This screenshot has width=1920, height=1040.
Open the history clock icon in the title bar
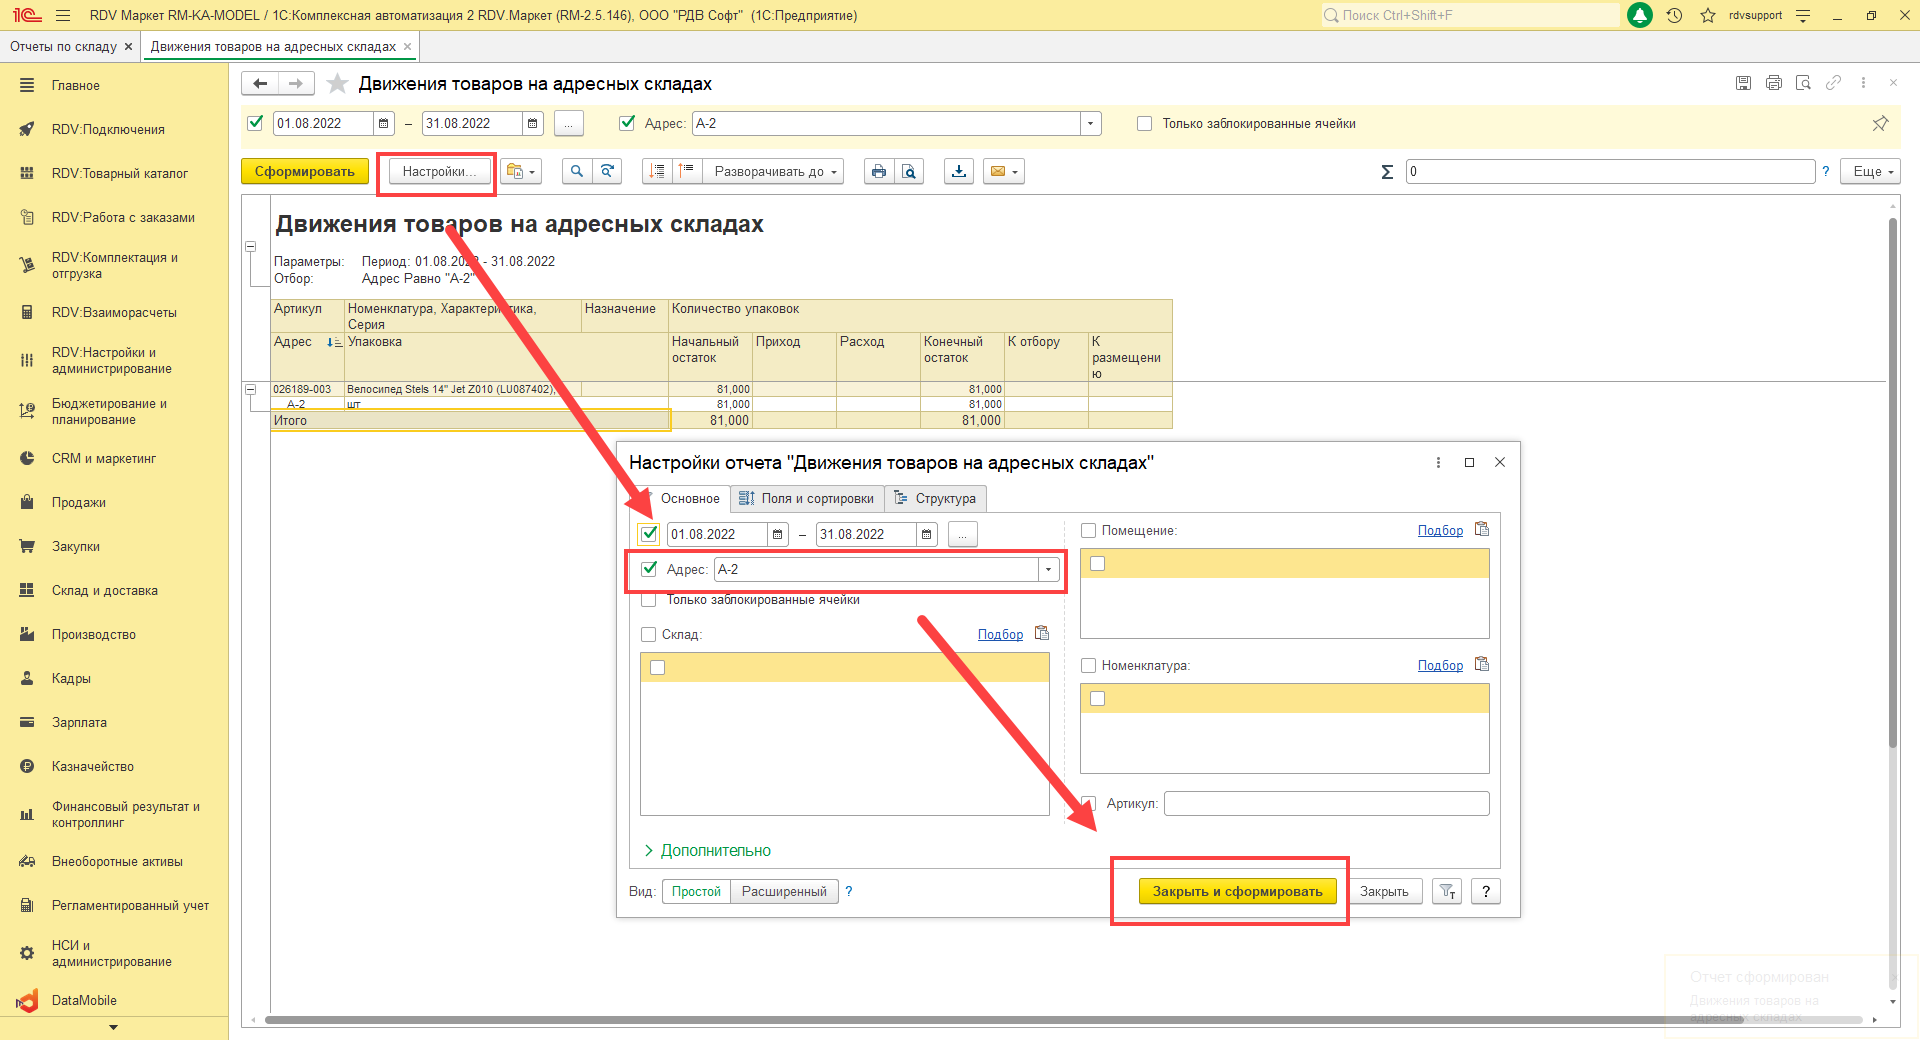coord(1674,15)
